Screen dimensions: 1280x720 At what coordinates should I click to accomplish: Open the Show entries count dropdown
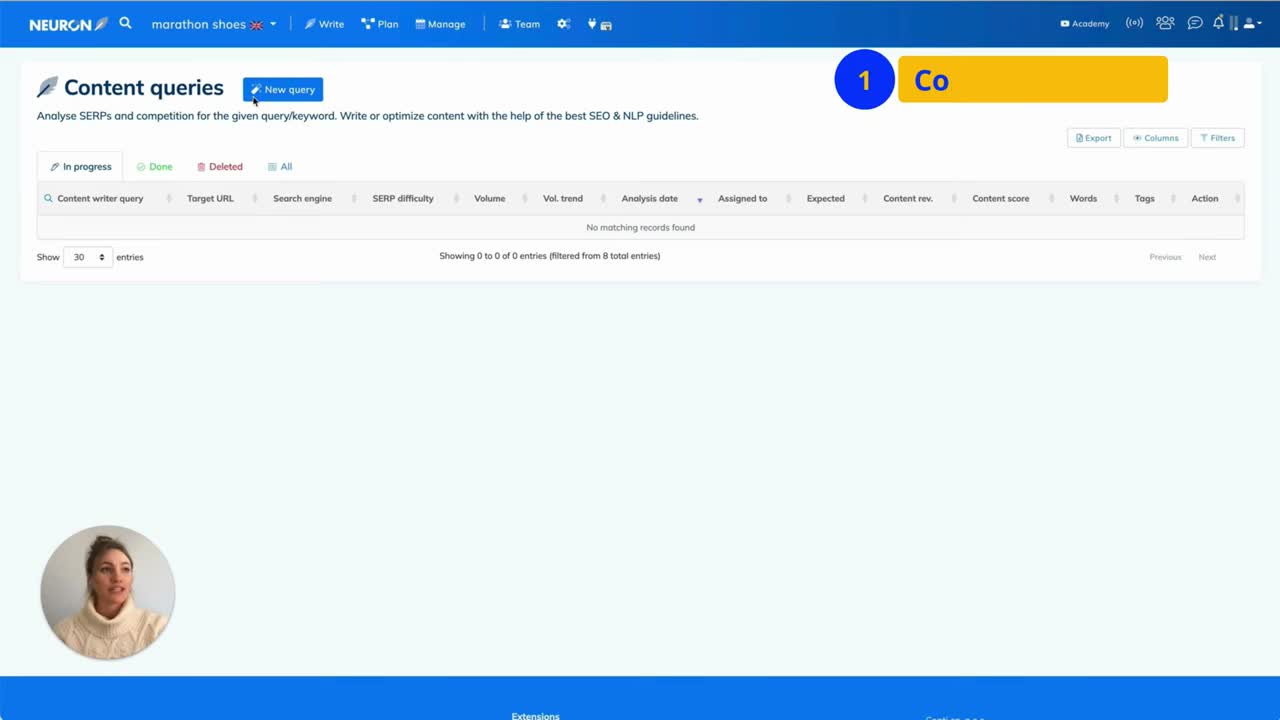coord(88,257)
